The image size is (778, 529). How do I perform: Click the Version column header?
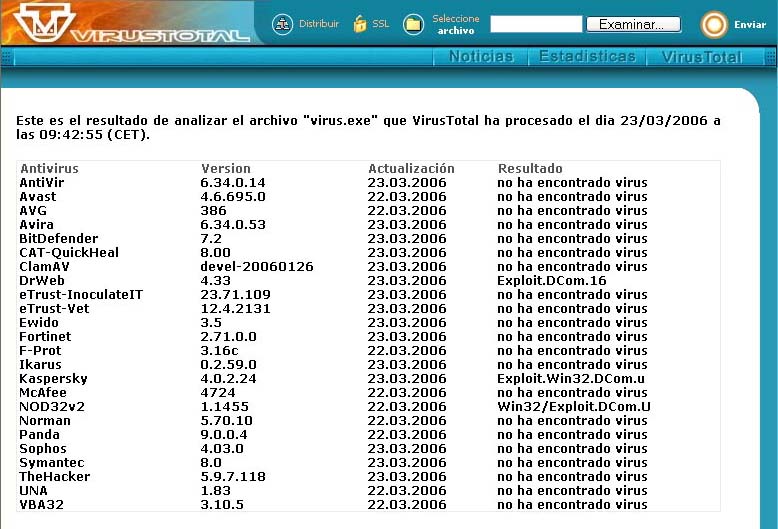226,169
